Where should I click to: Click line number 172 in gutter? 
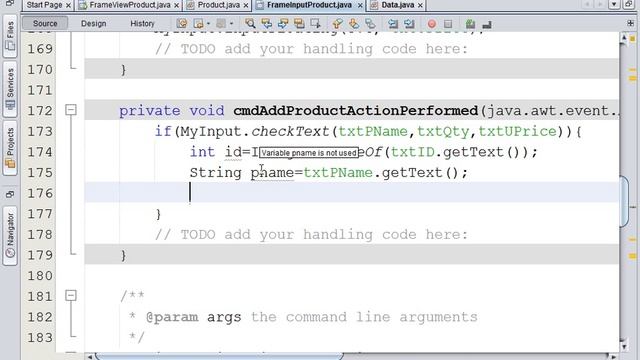pyautogui.click(x=40, y=111)
